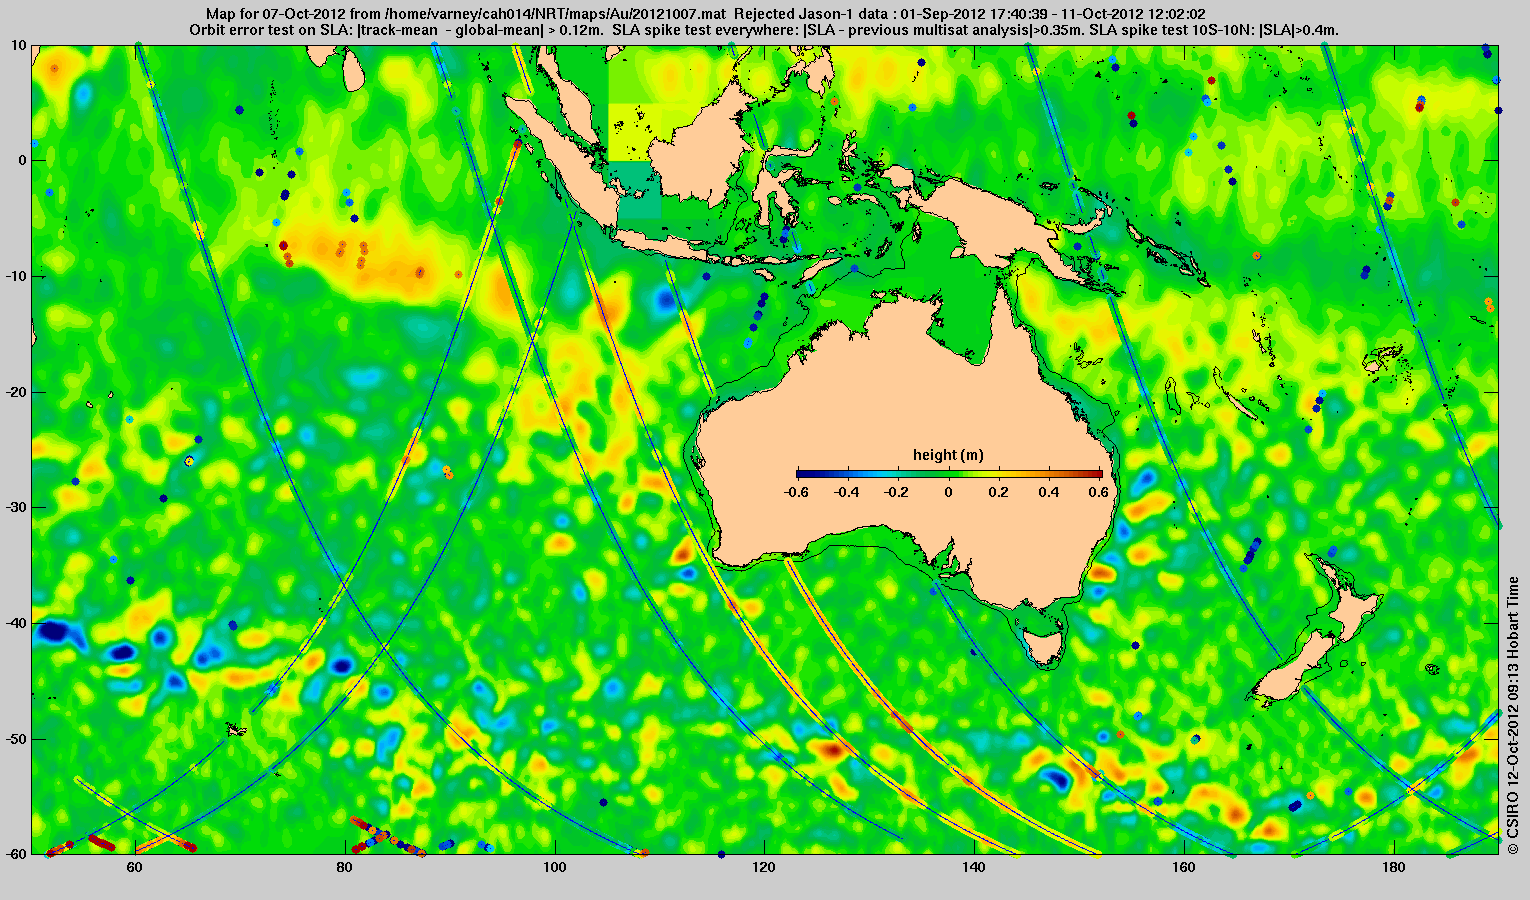Click the latitude axis label 10
This screenshot has height=900, width=1530.
(18, 45)
